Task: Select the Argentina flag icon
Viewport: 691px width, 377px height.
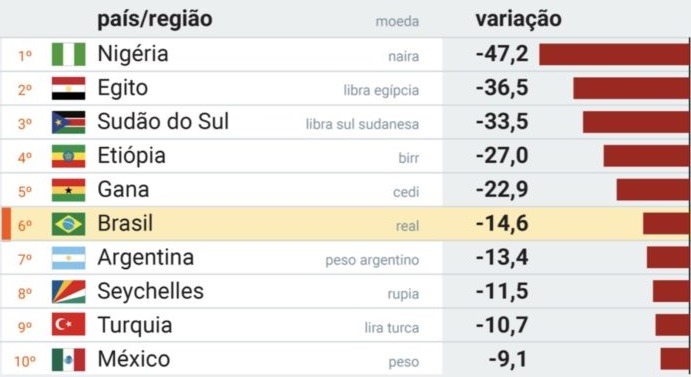Action: click(68, 258)
